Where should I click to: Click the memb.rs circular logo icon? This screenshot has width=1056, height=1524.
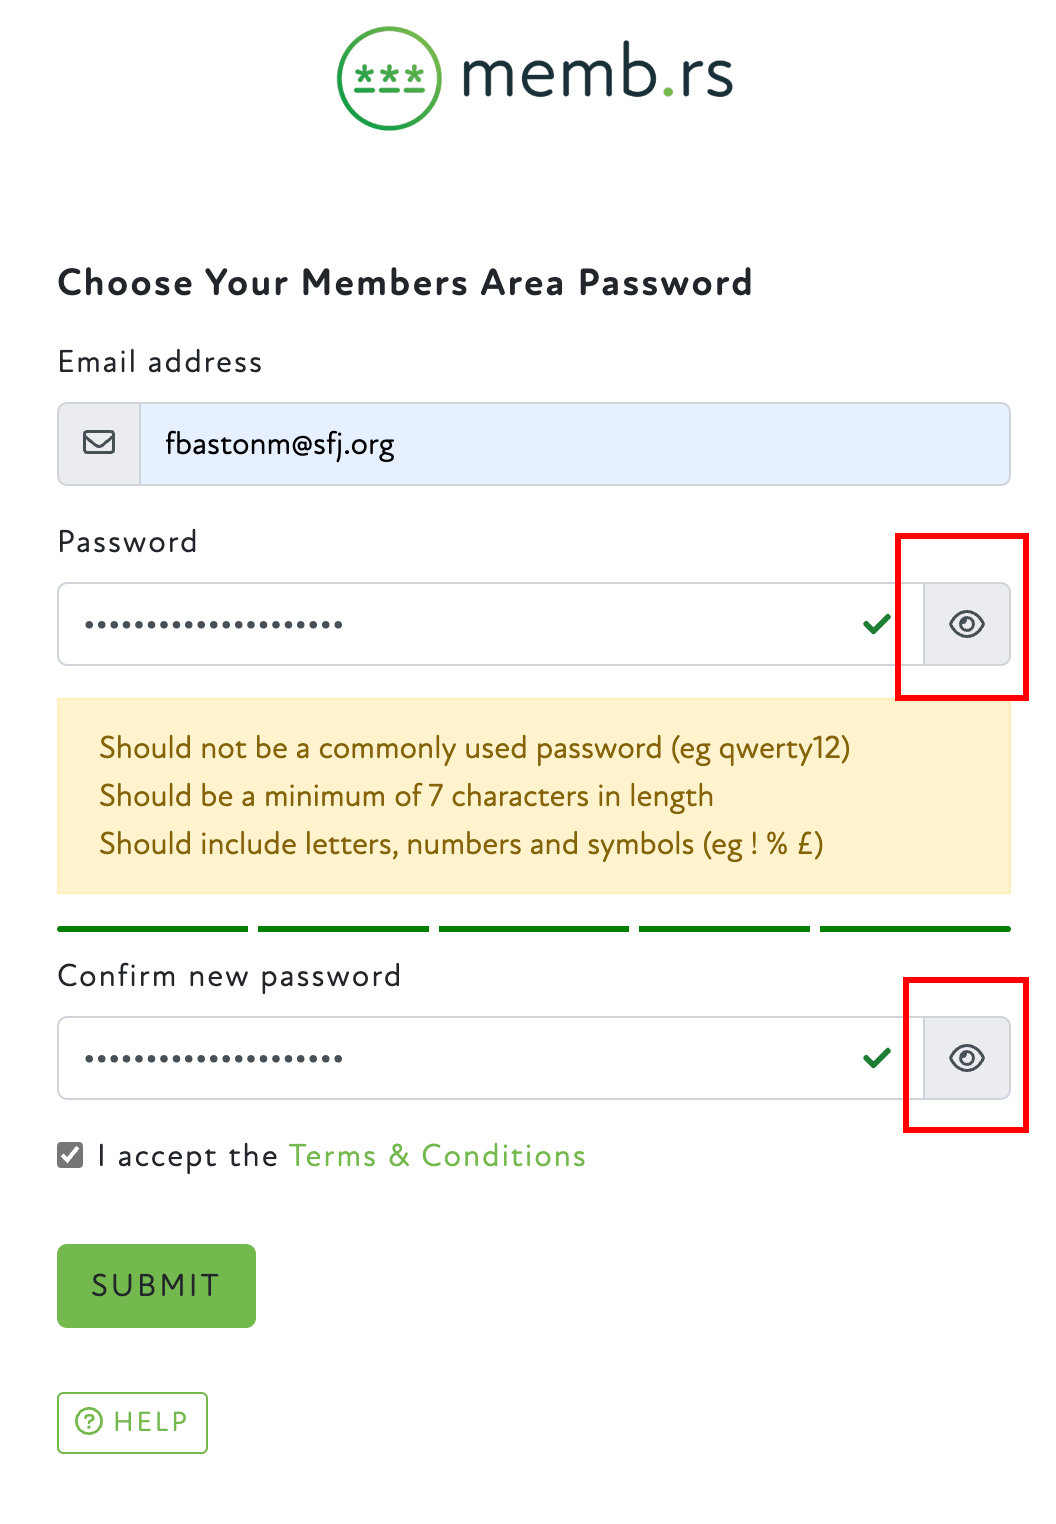tap(389, 78)
